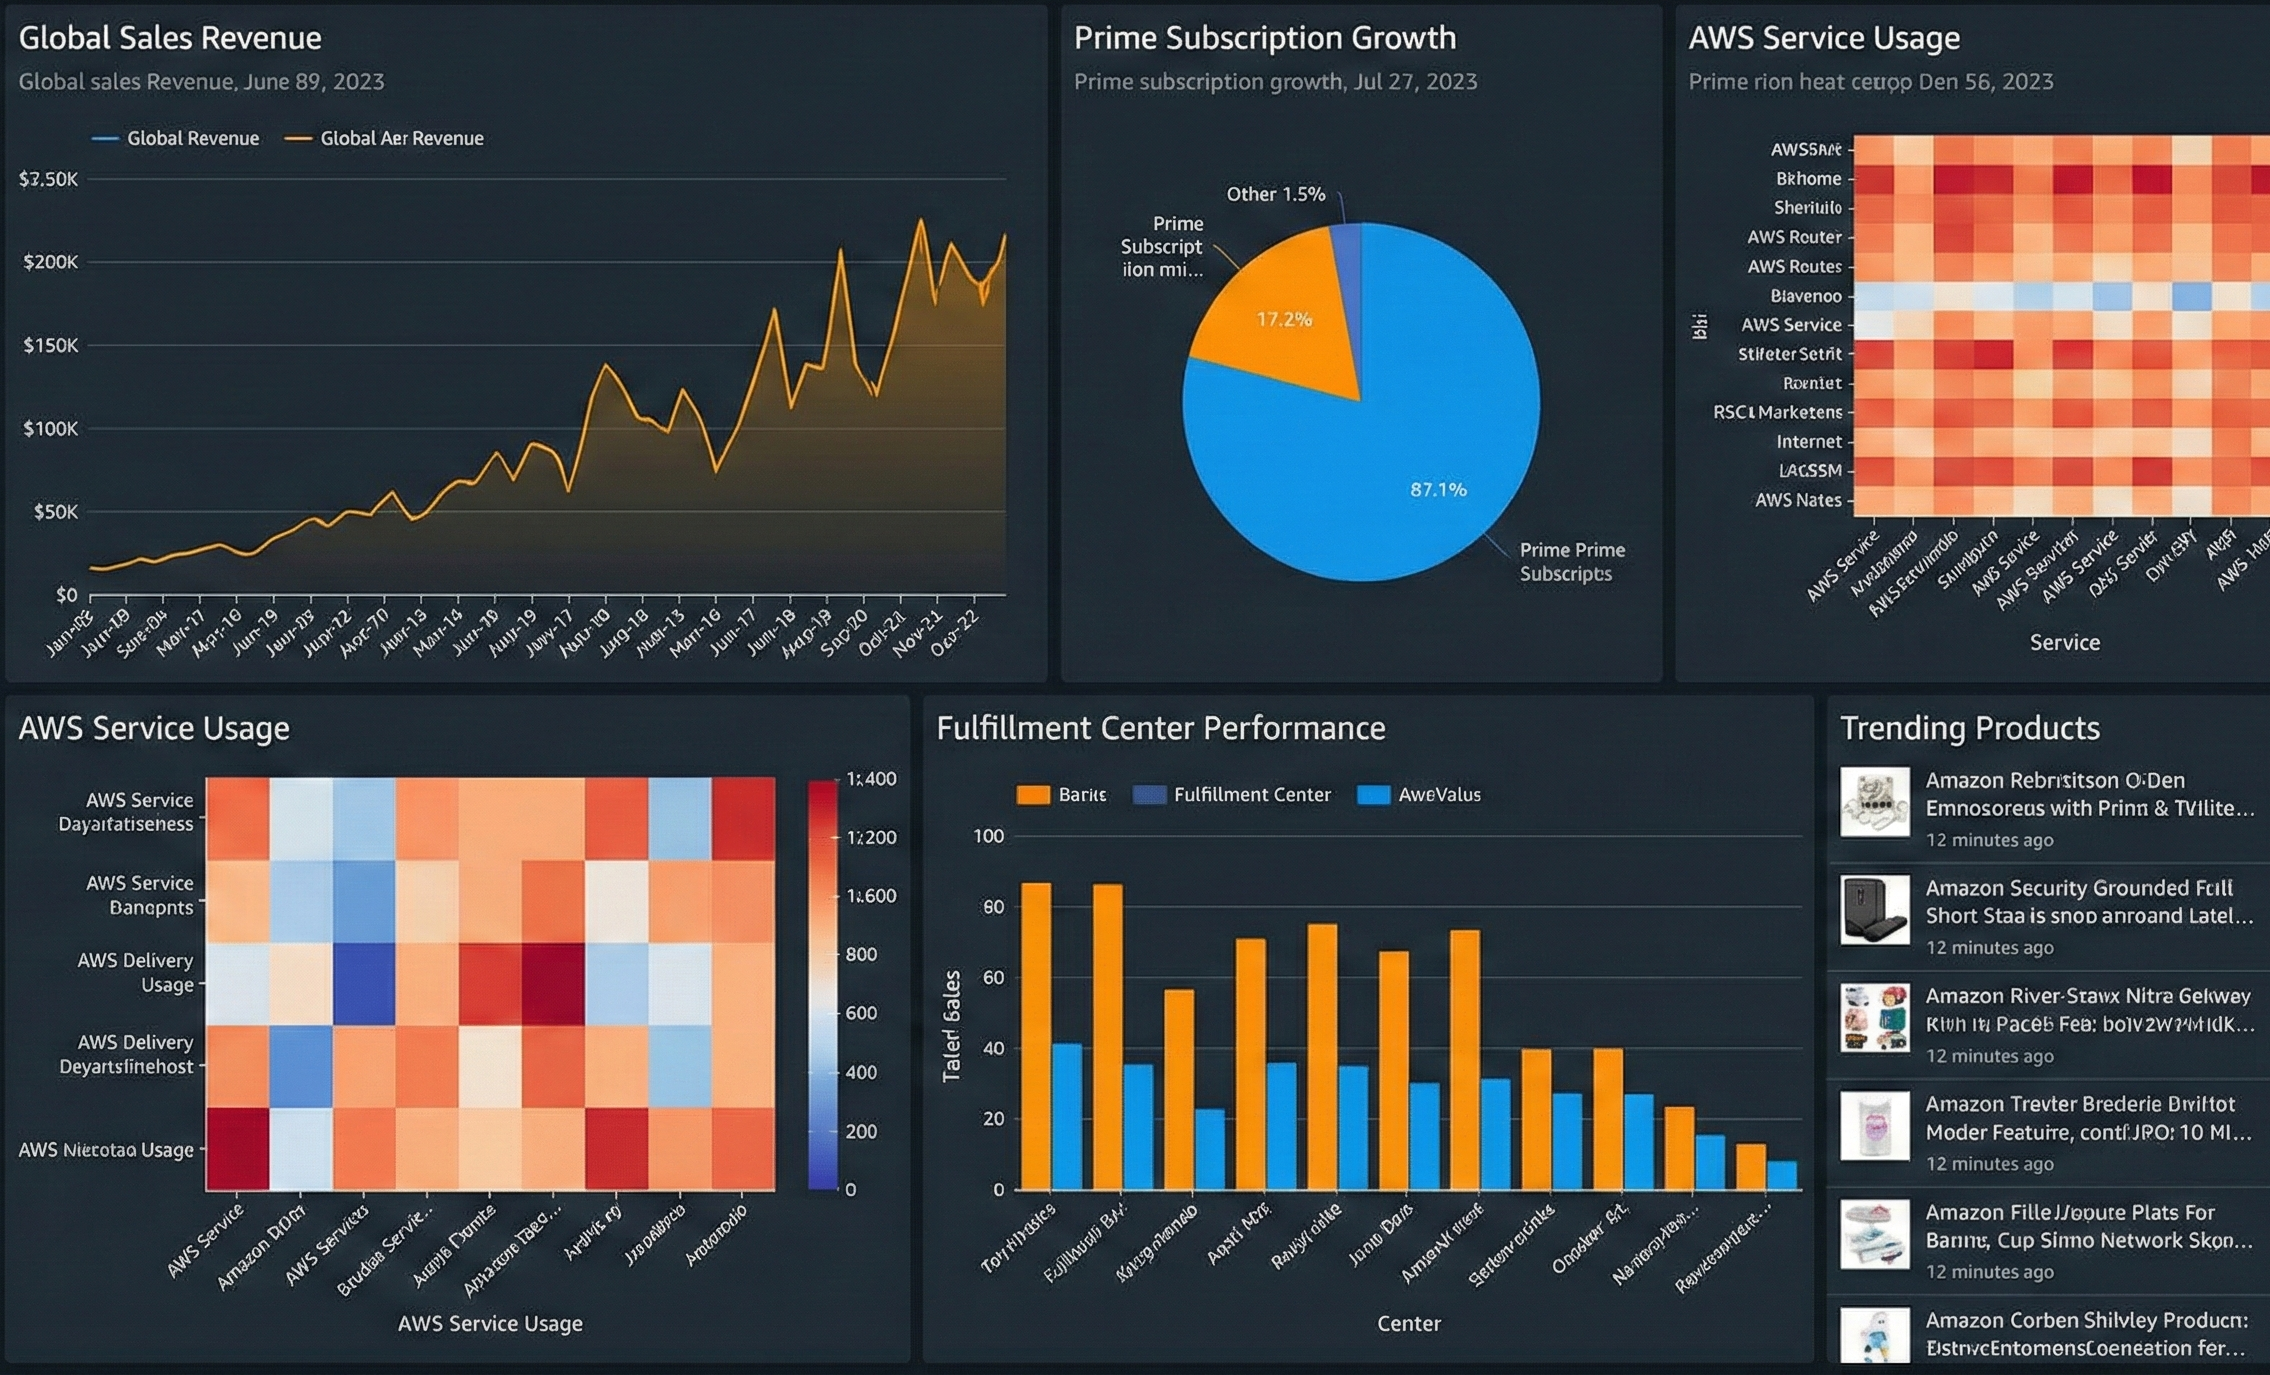Select the orange 17.2% Prime Subscription slice

[1285, 320]
